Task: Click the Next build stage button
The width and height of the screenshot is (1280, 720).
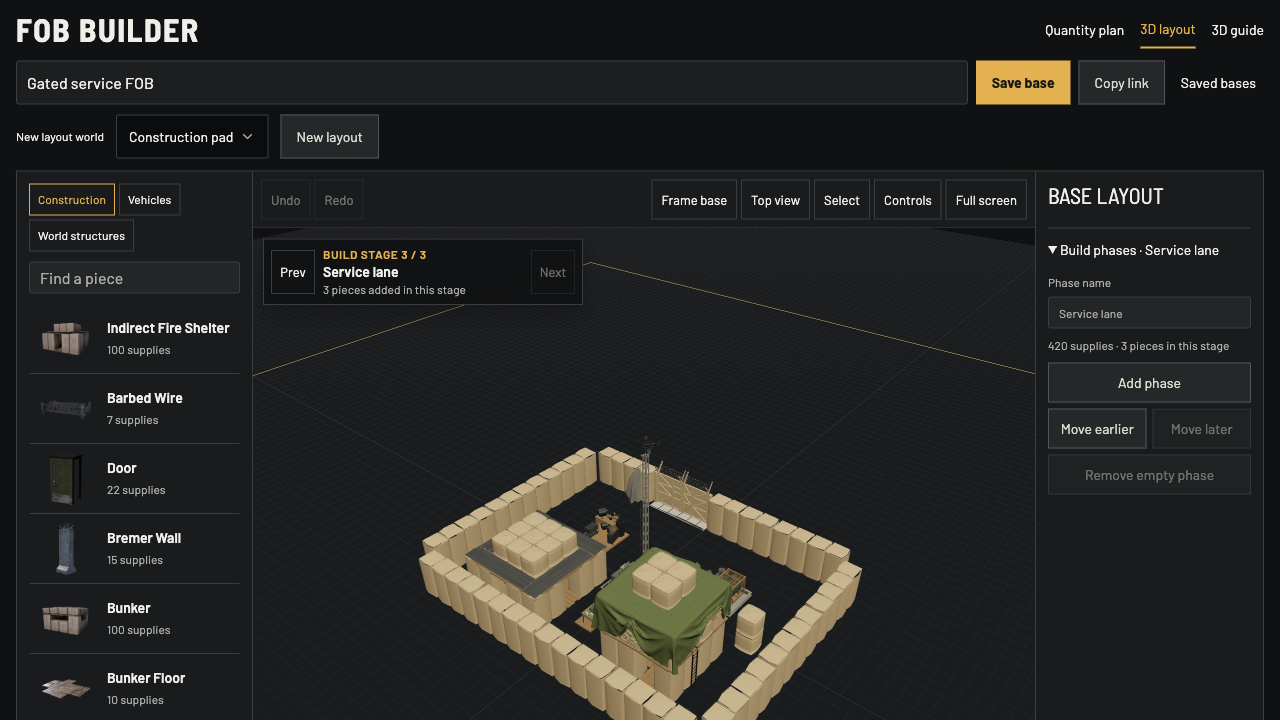Action: (553, 272)
